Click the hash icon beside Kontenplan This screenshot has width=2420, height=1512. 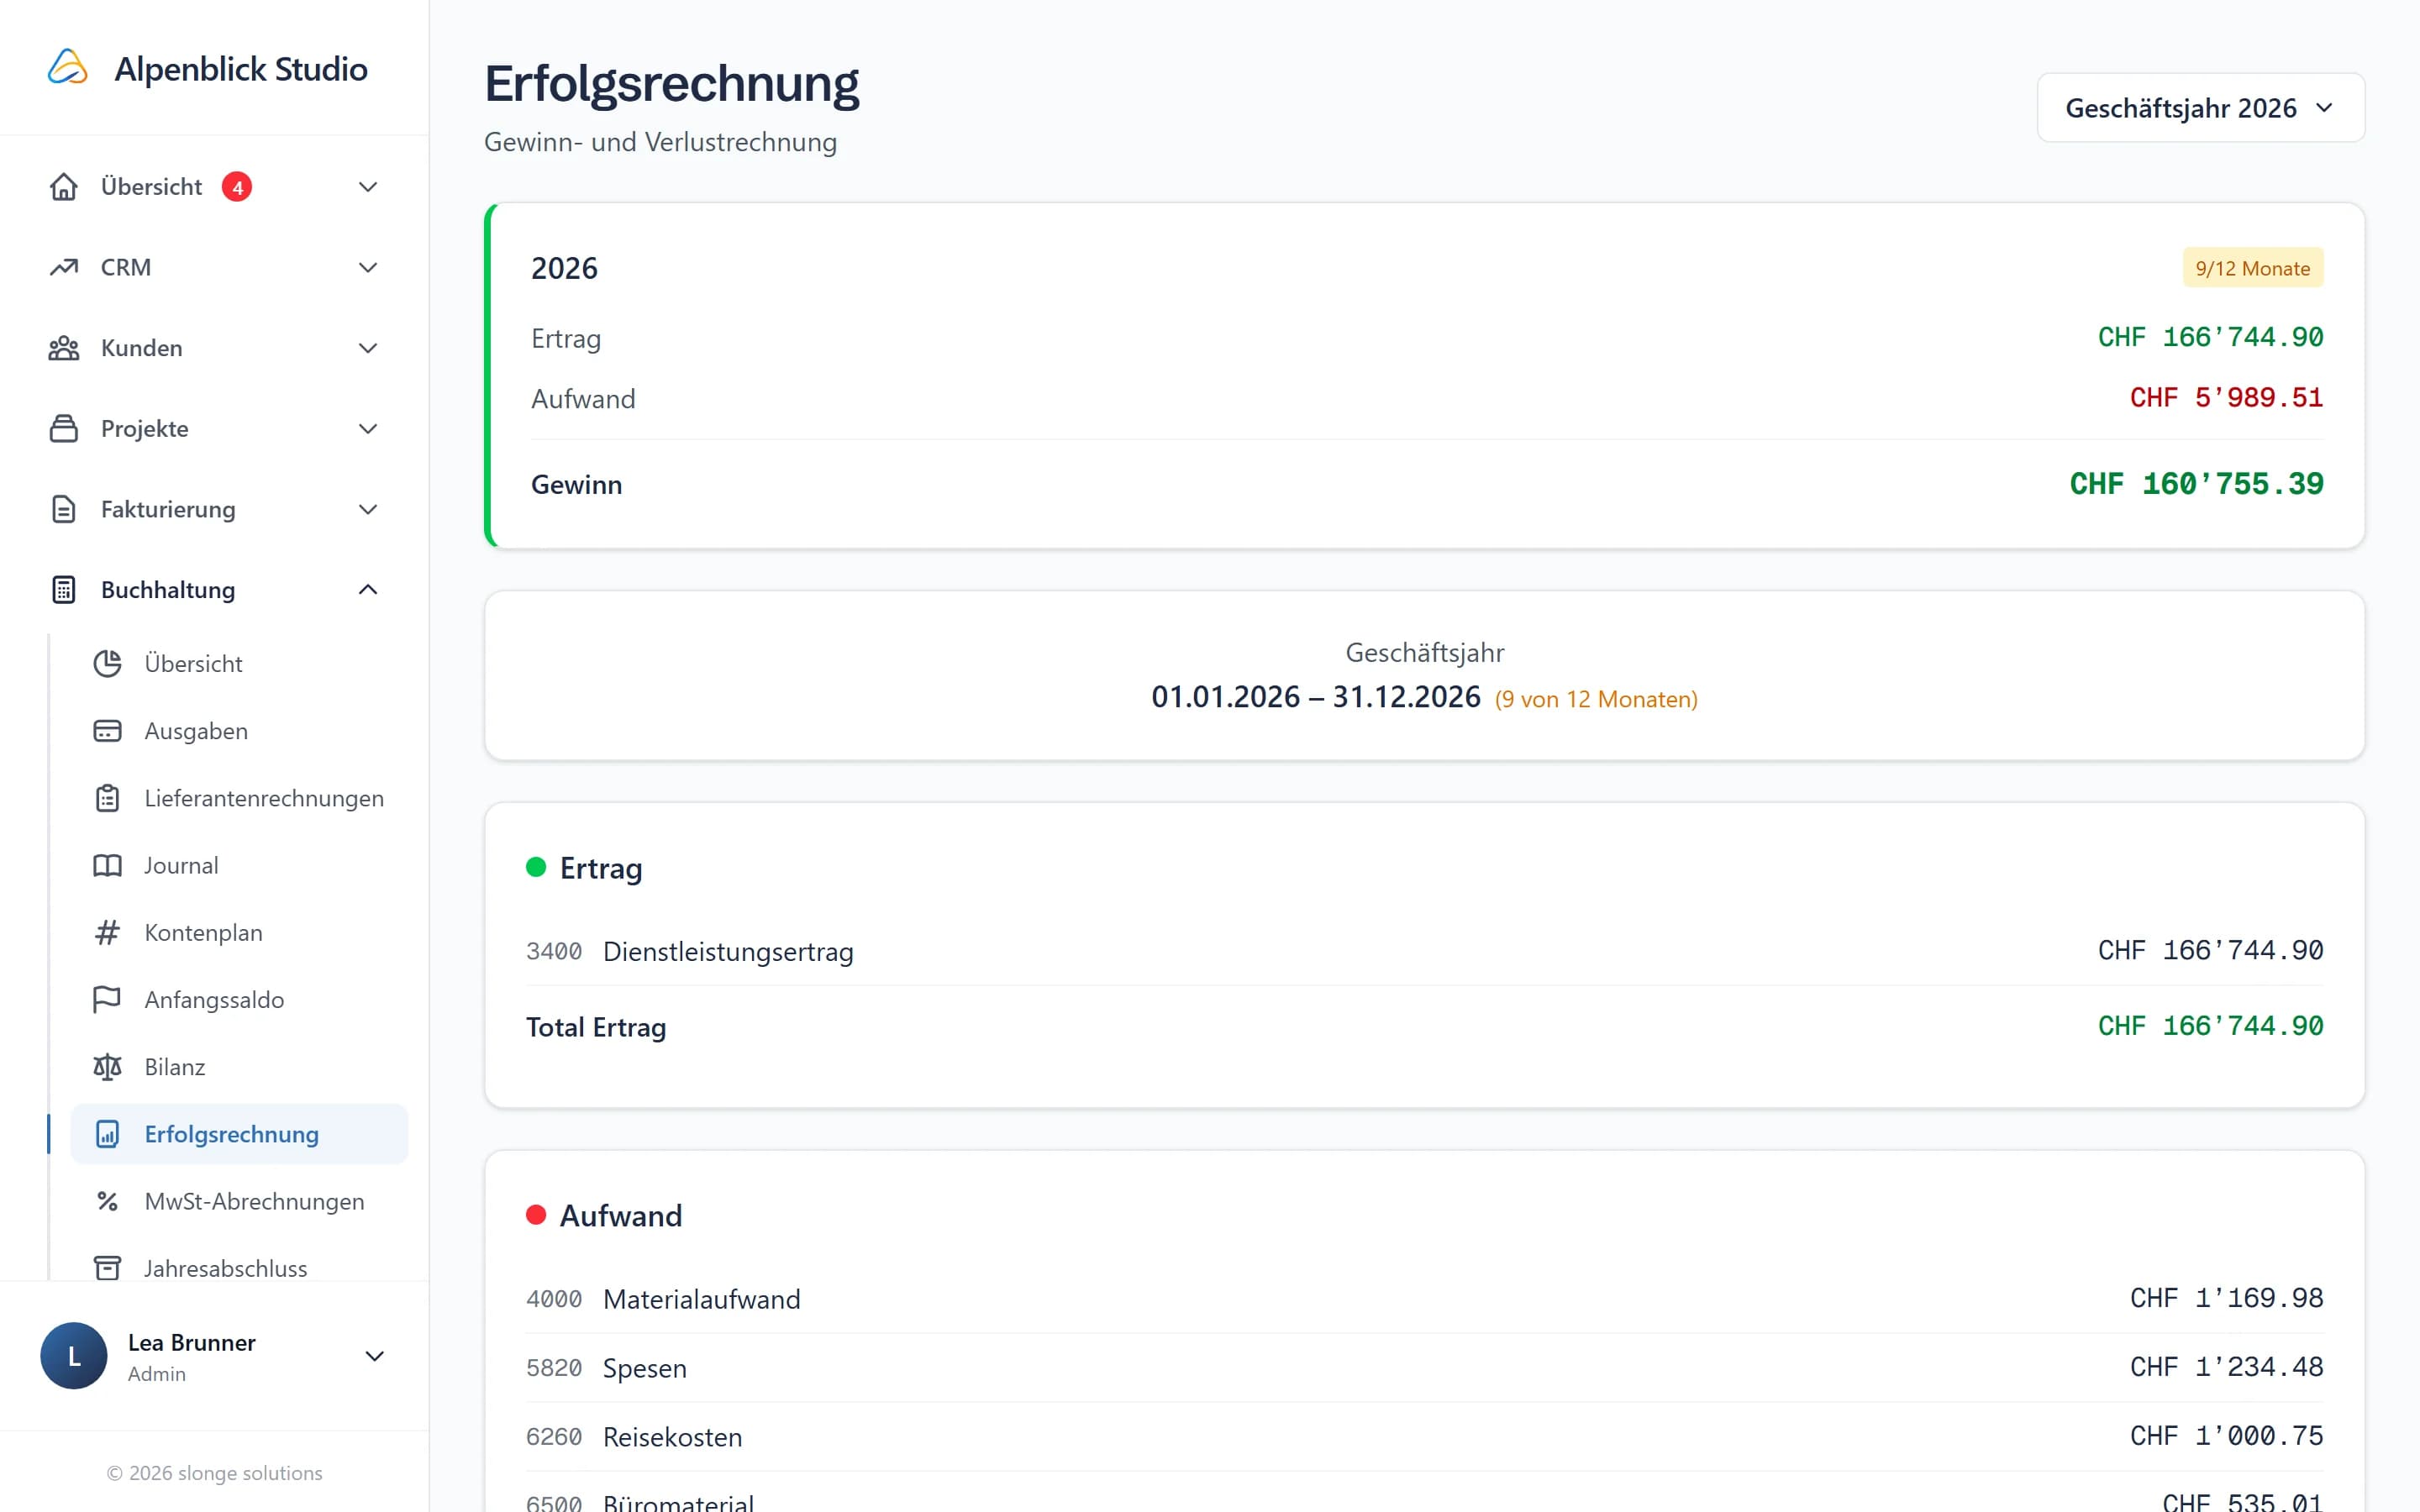pyautogui.click(x=107, y=932)
